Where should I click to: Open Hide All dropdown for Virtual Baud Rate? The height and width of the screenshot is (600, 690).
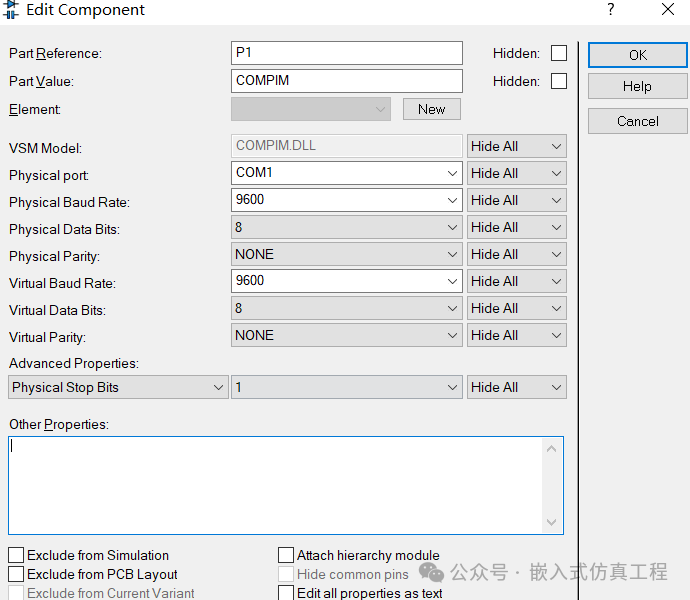click(517, 281)
